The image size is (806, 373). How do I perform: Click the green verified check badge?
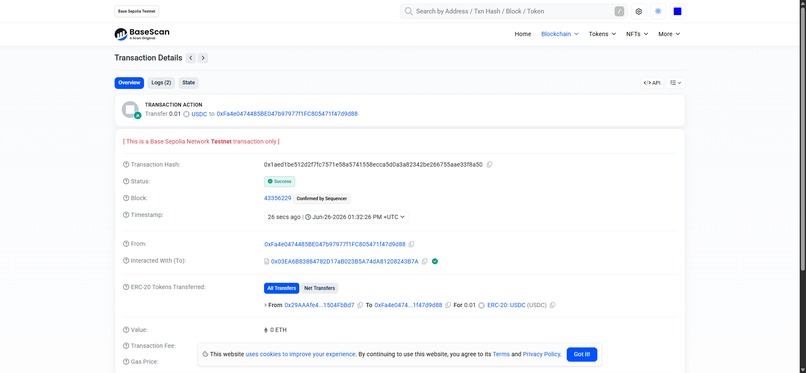[435, 262]
